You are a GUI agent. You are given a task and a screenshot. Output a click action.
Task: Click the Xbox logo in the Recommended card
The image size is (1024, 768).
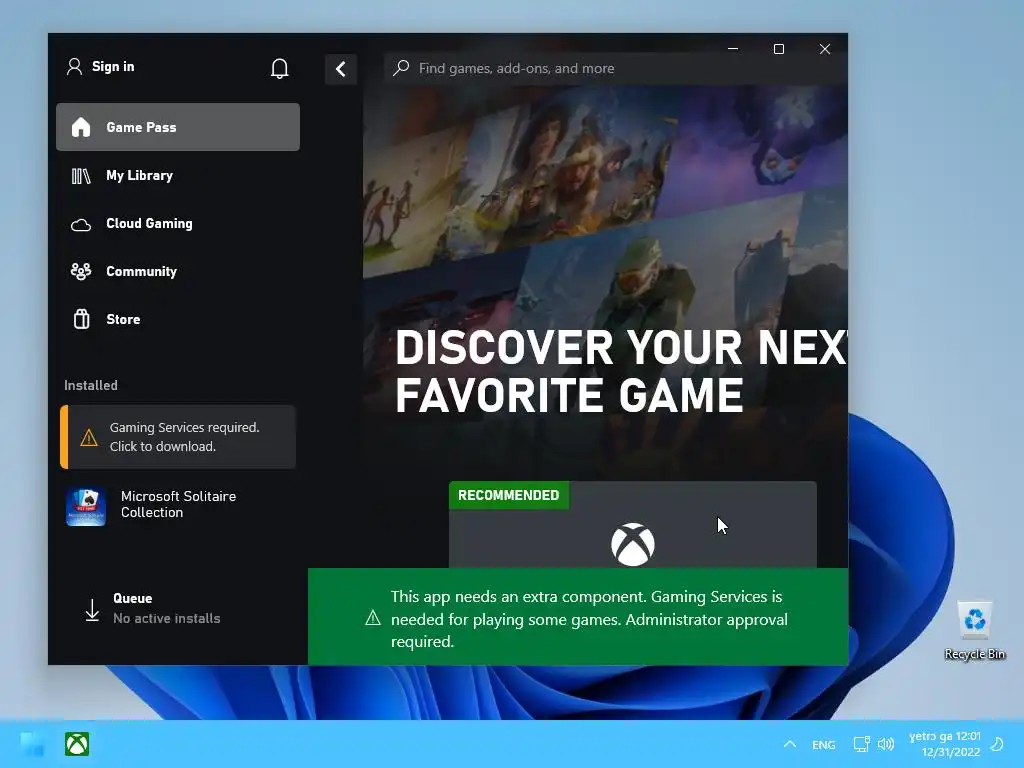pos(633,544)
